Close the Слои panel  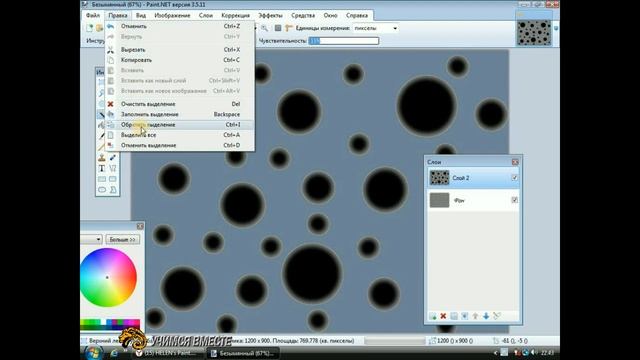[x=515, y=162]
